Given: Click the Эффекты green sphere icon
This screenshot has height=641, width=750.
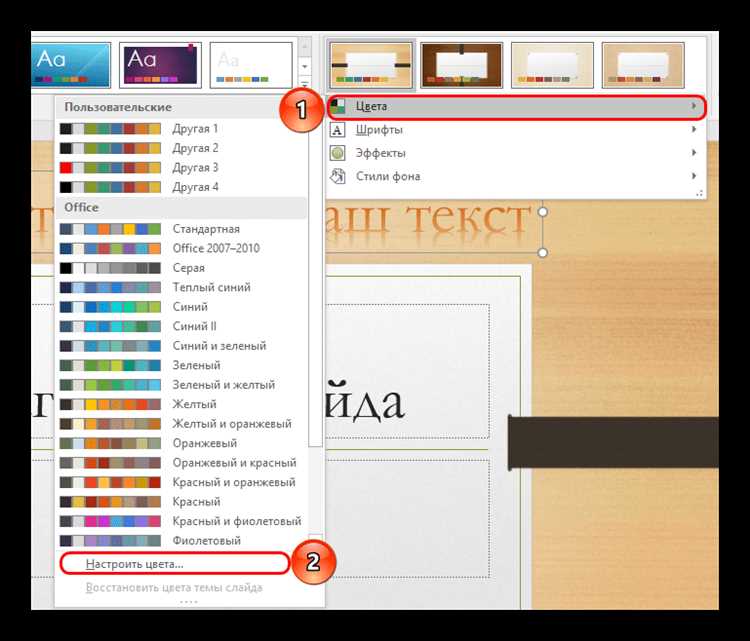Looking at the screenshot, I should [338, 153].
